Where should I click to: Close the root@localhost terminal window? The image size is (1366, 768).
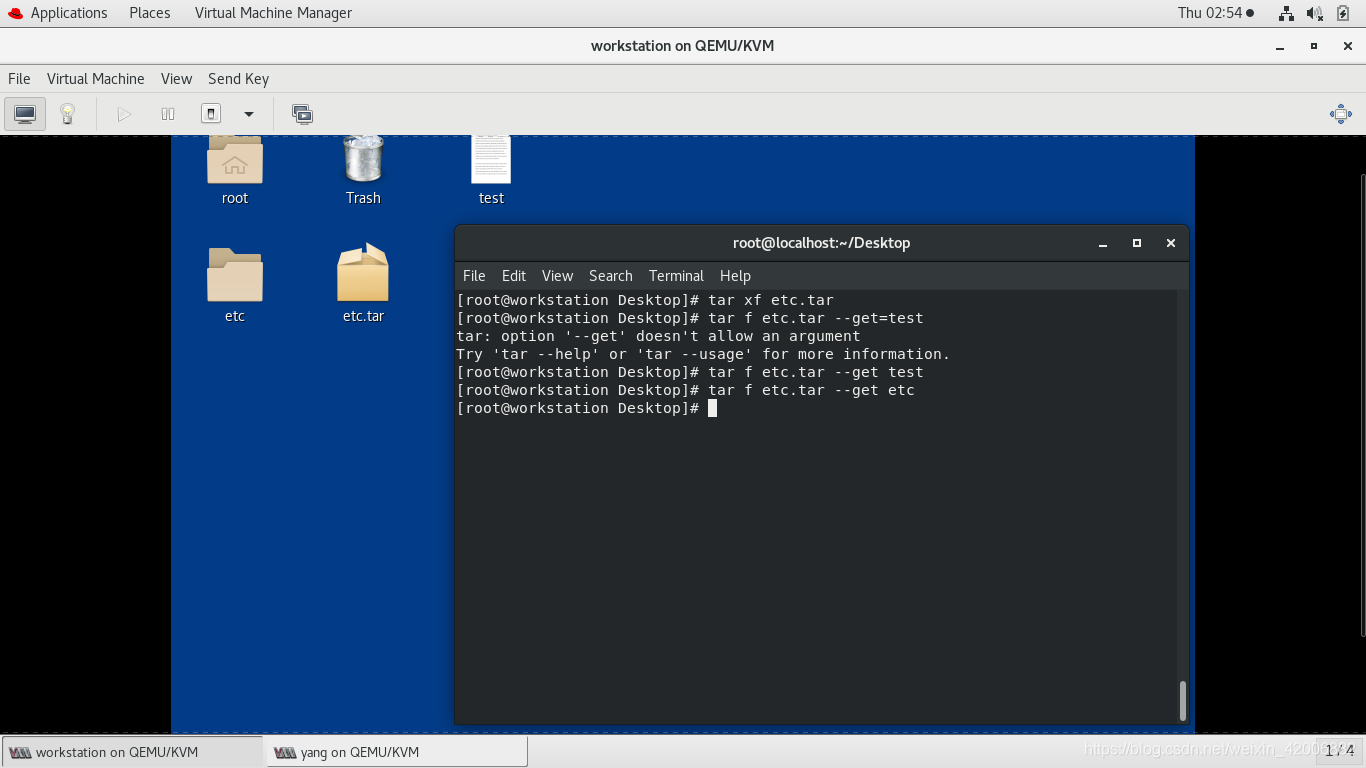click(1171, 243)
